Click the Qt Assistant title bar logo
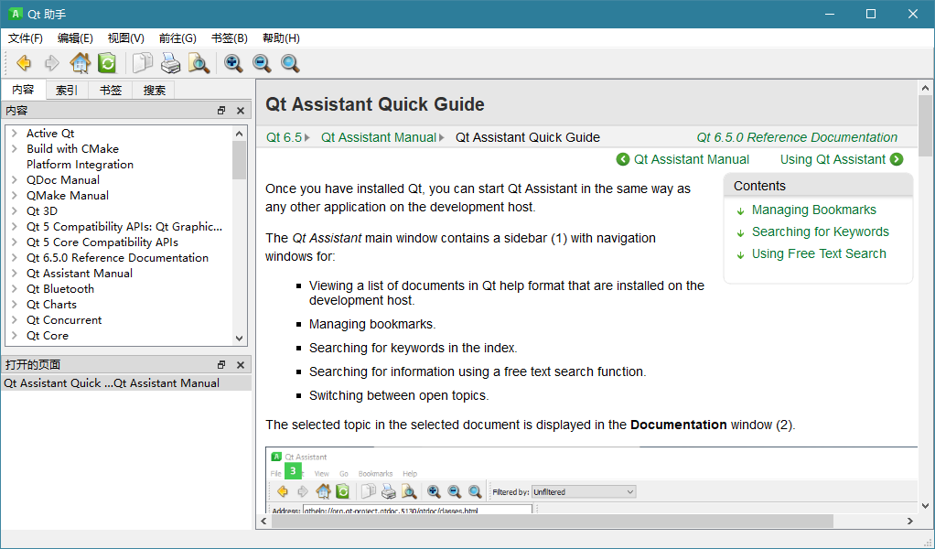 point(16,13)
